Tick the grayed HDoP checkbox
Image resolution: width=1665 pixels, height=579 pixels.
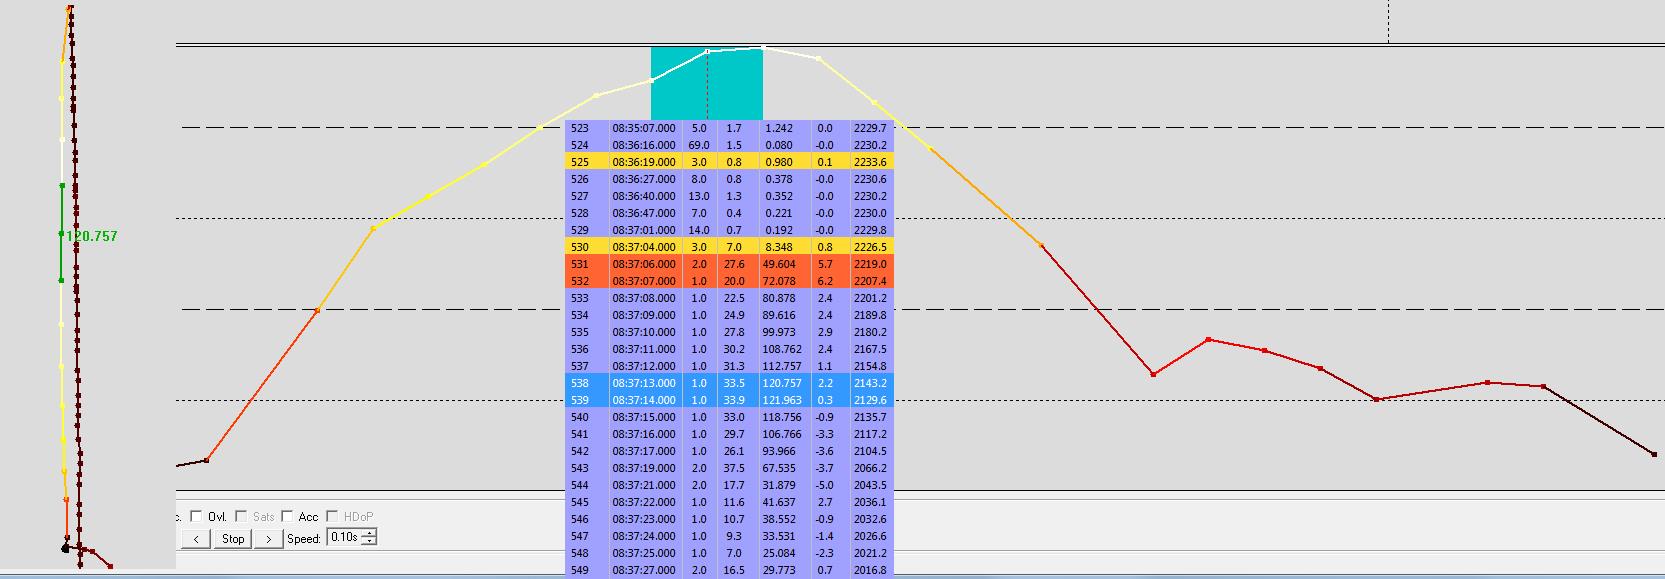click(x=332, y=517)
